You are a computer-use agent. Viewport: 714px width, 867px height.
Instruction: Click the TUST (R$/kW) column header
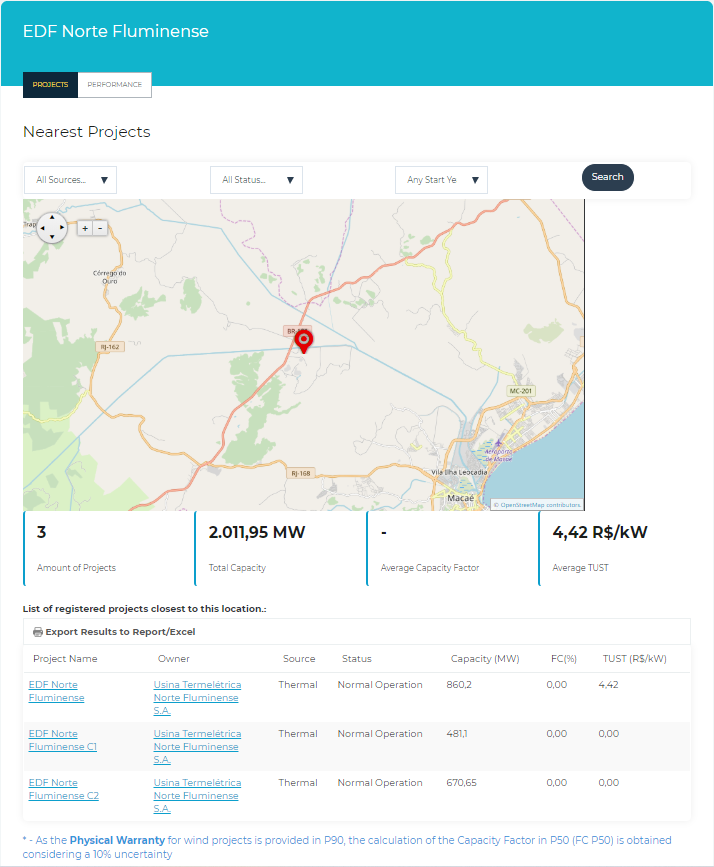tap(634, 659)
